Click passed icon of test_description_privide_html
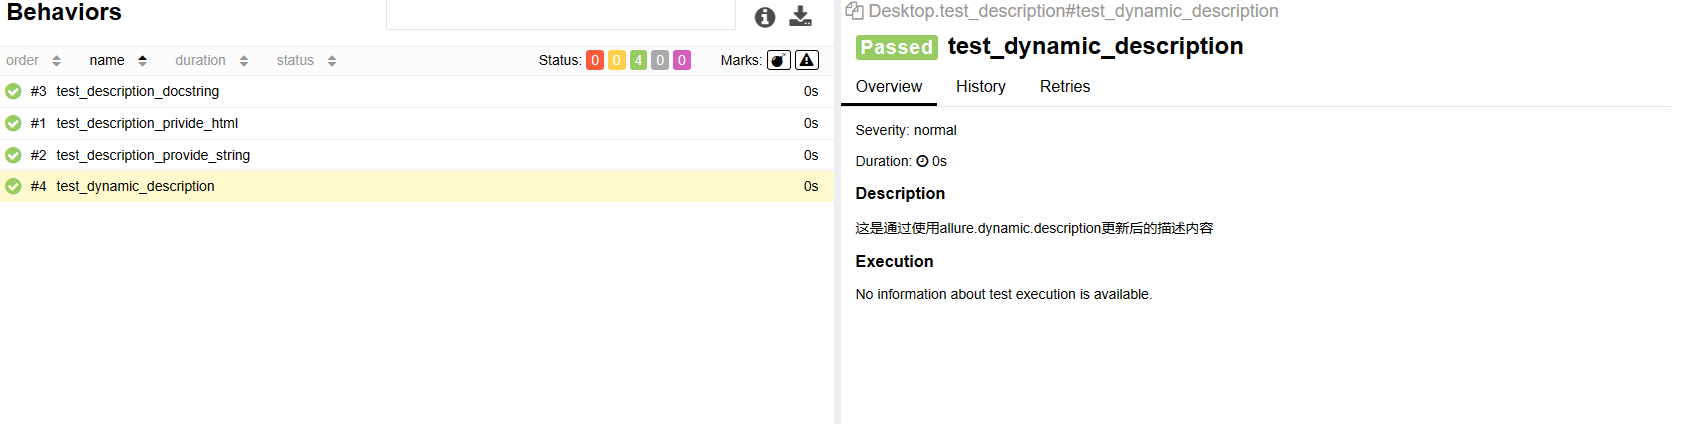This screenshot has height=424, width=1688. click(x=13, y=123)
